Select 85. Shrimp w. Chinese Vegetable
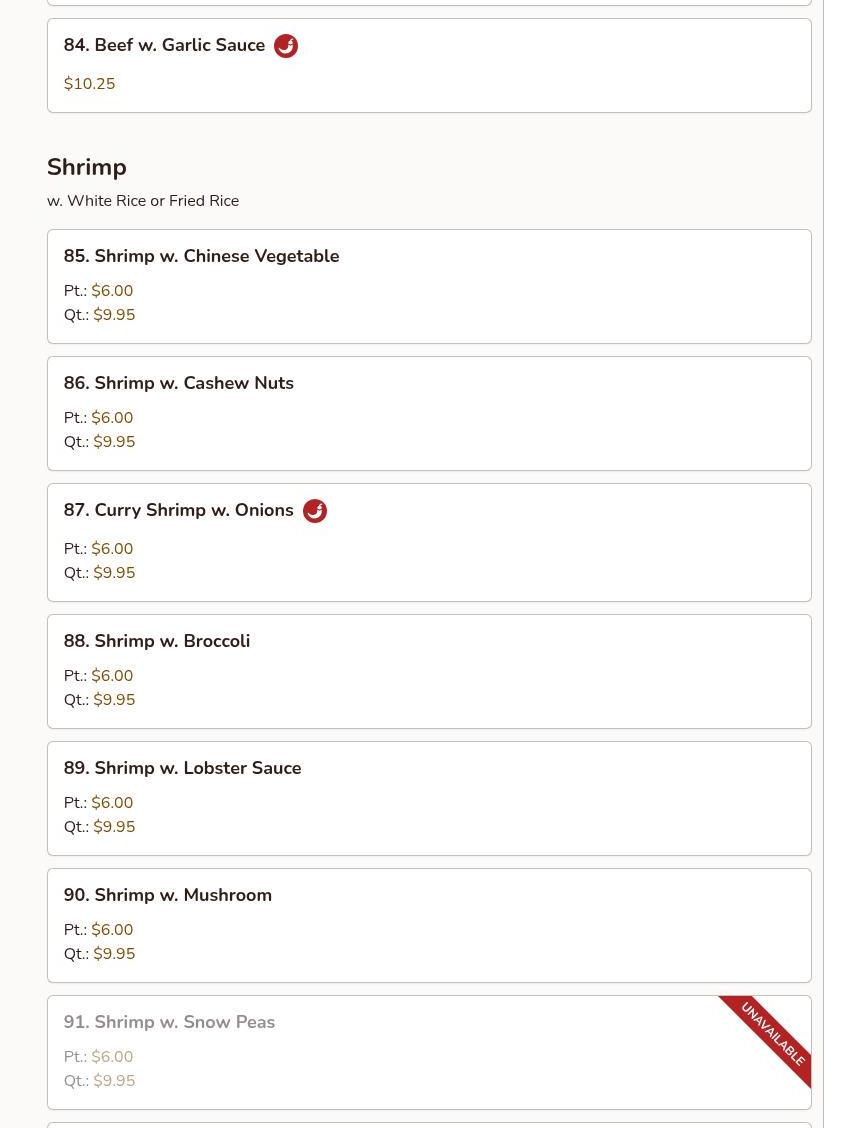This screenshot has width=864, height=1128. click(201, 257)
